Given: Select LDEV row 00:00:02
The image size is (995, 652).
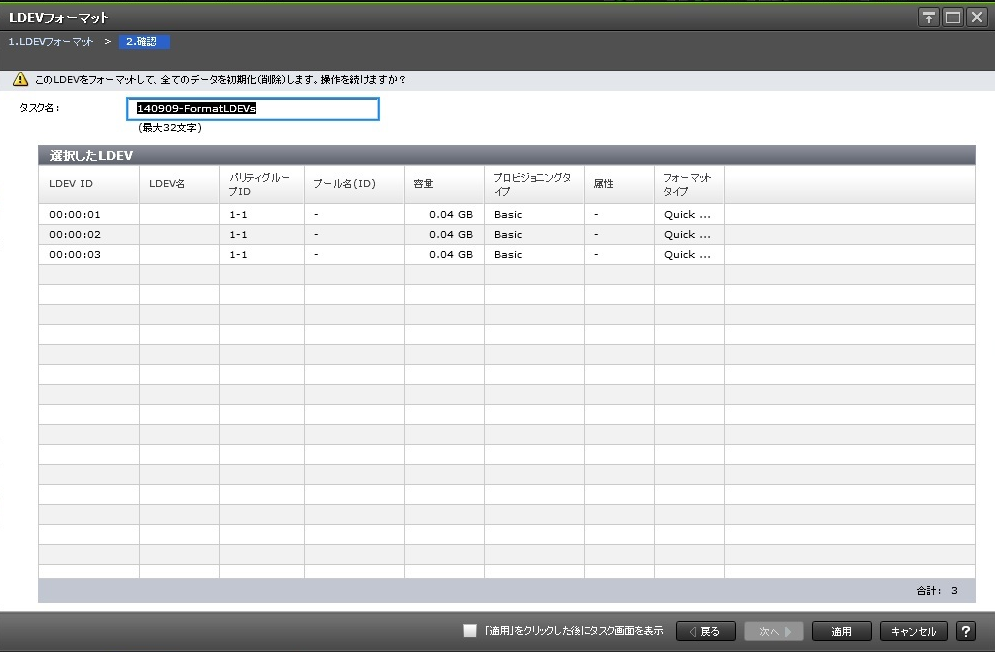Looking at the screenshot, I should click(x=506, y=234).
